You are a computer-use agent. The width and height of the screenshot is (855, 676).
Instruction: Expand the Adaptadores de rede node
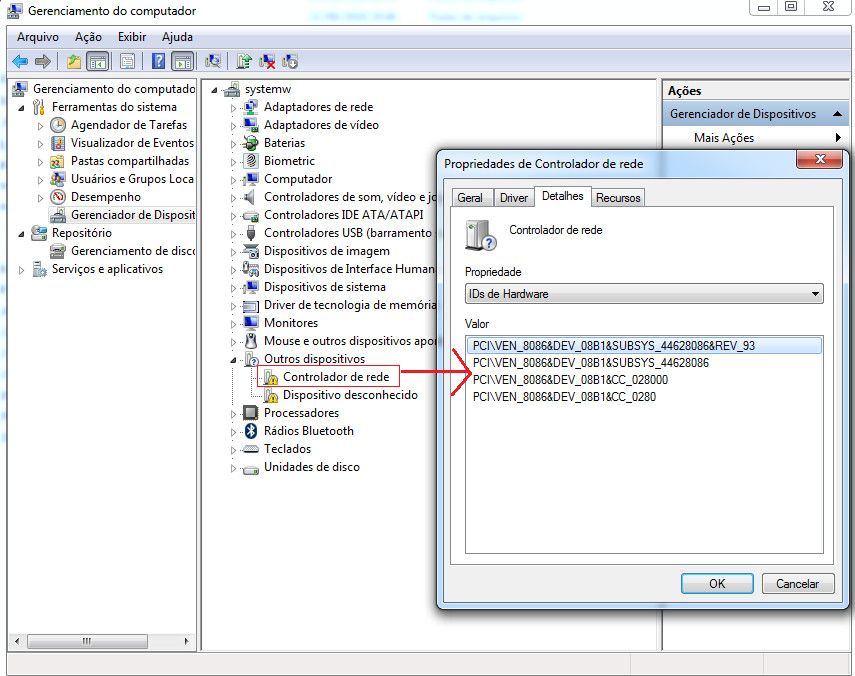point(234,108)
